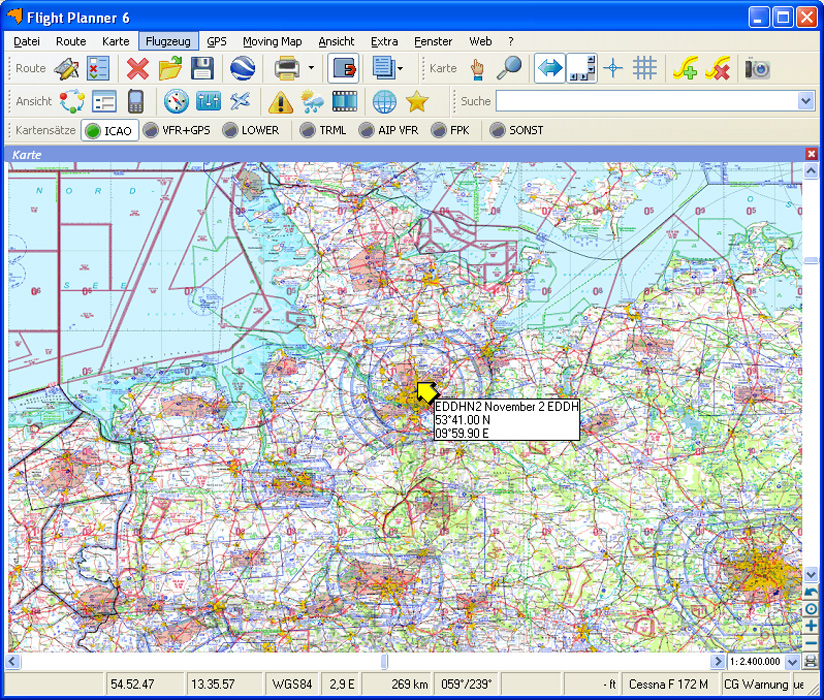
Task: Zoom out the map with minus button
Action: 811,643
